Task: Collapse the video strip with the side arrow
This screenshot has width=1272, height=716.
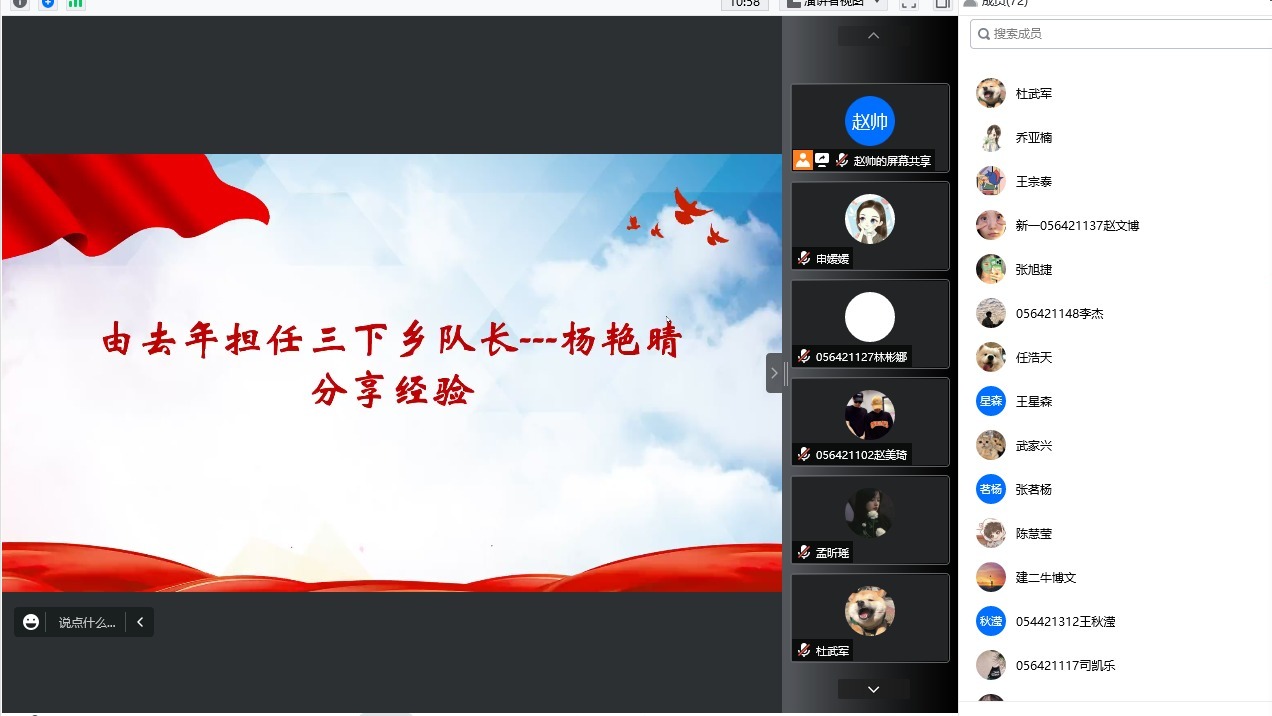Action: [774, 373]
